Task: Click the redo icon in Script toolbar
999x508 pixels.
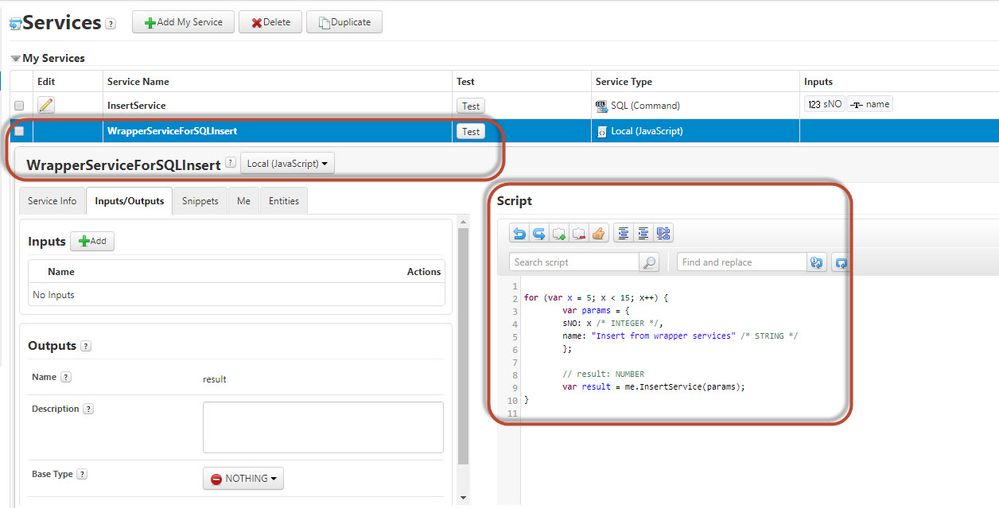Action: tap(539, 234)
